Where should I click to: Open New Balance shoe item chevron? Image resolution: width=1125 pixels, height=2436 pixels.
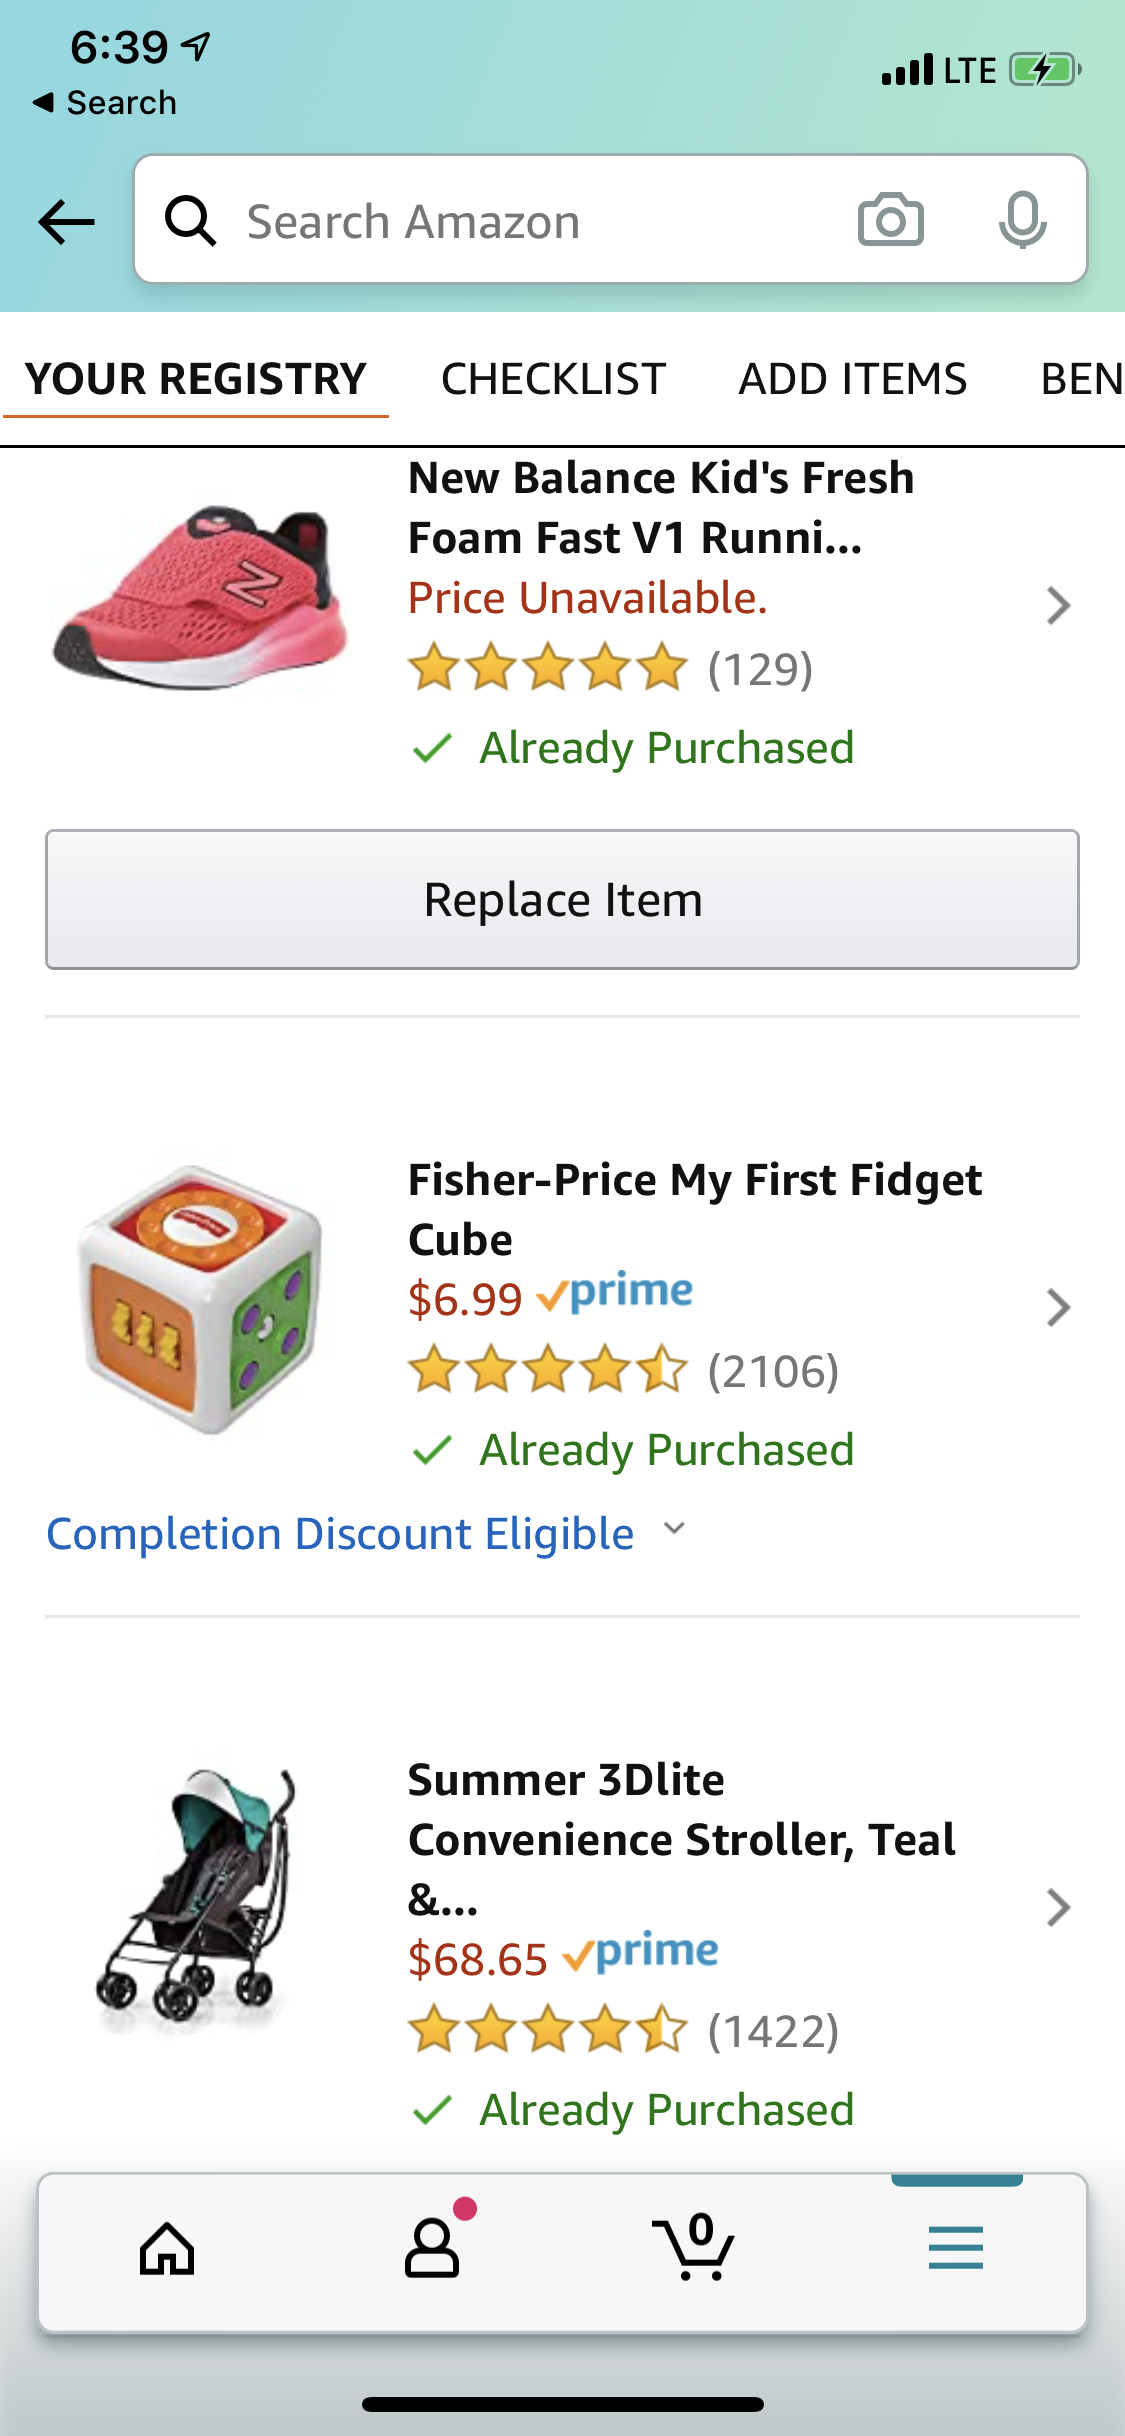tap(1058, 606)
